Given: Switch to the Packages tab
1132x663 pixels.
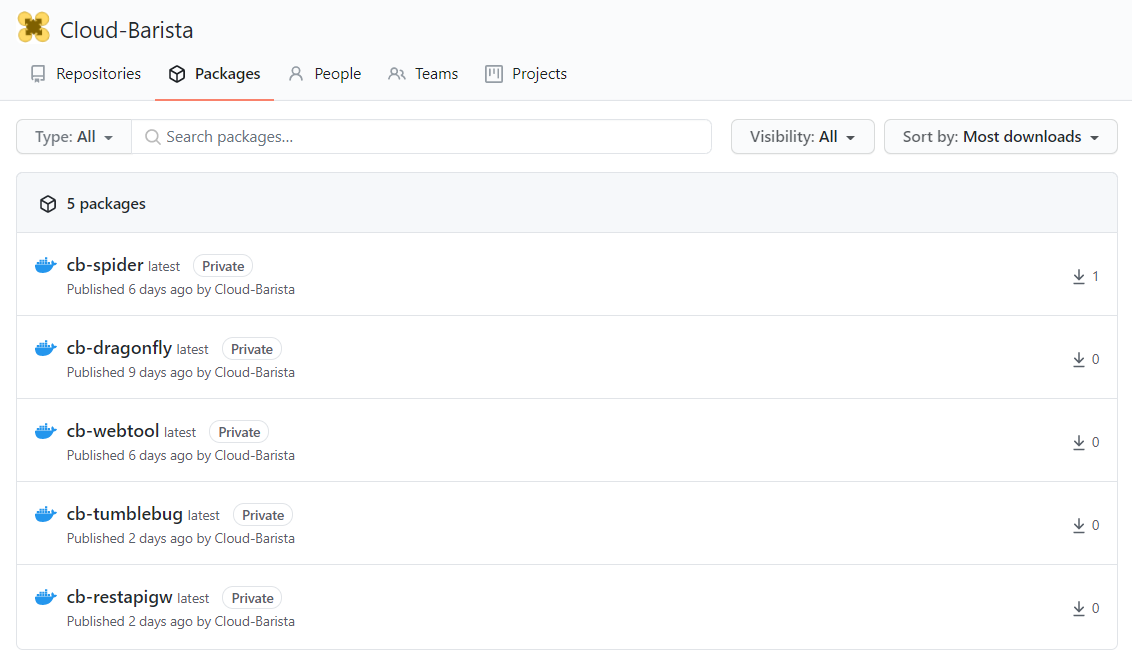Looking at the screenshot, I should pos(214,74).
